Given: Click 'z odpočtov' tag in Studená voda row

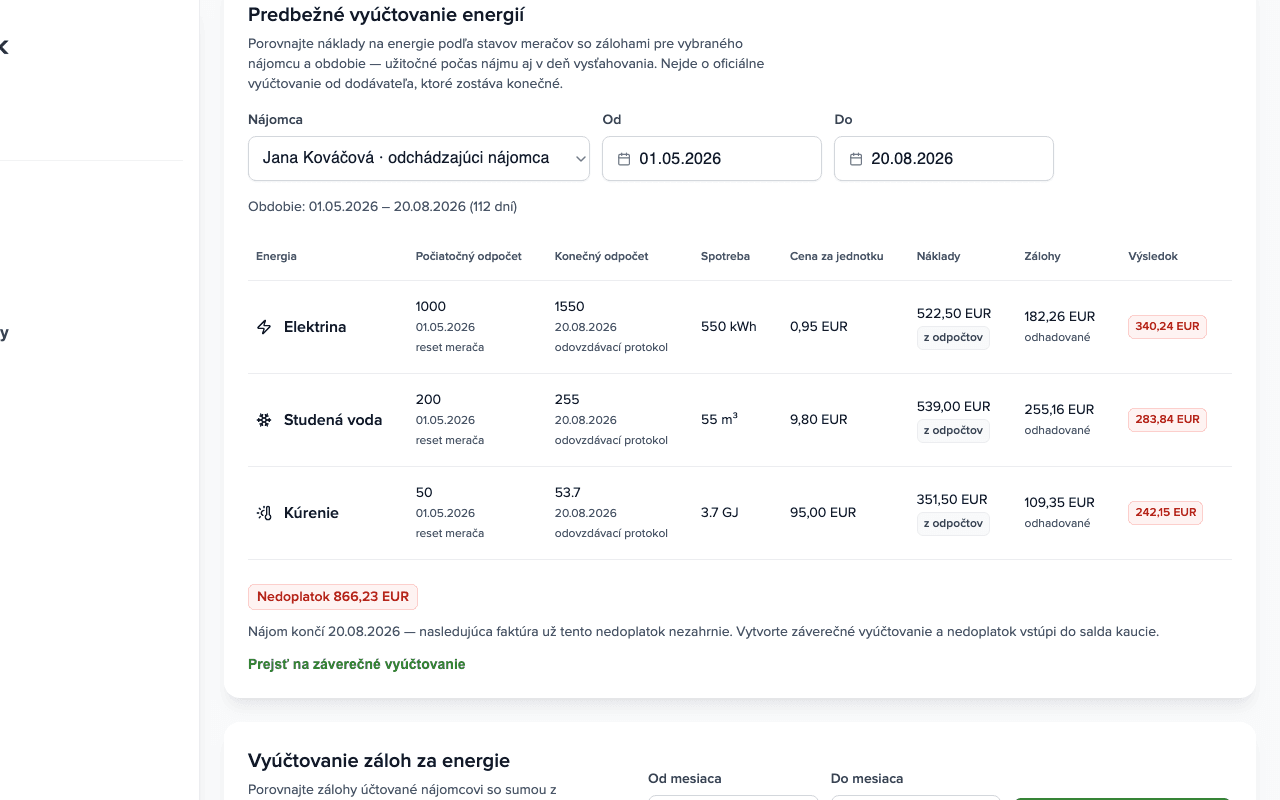Looking at the screenshot, I should pos(953,431).
